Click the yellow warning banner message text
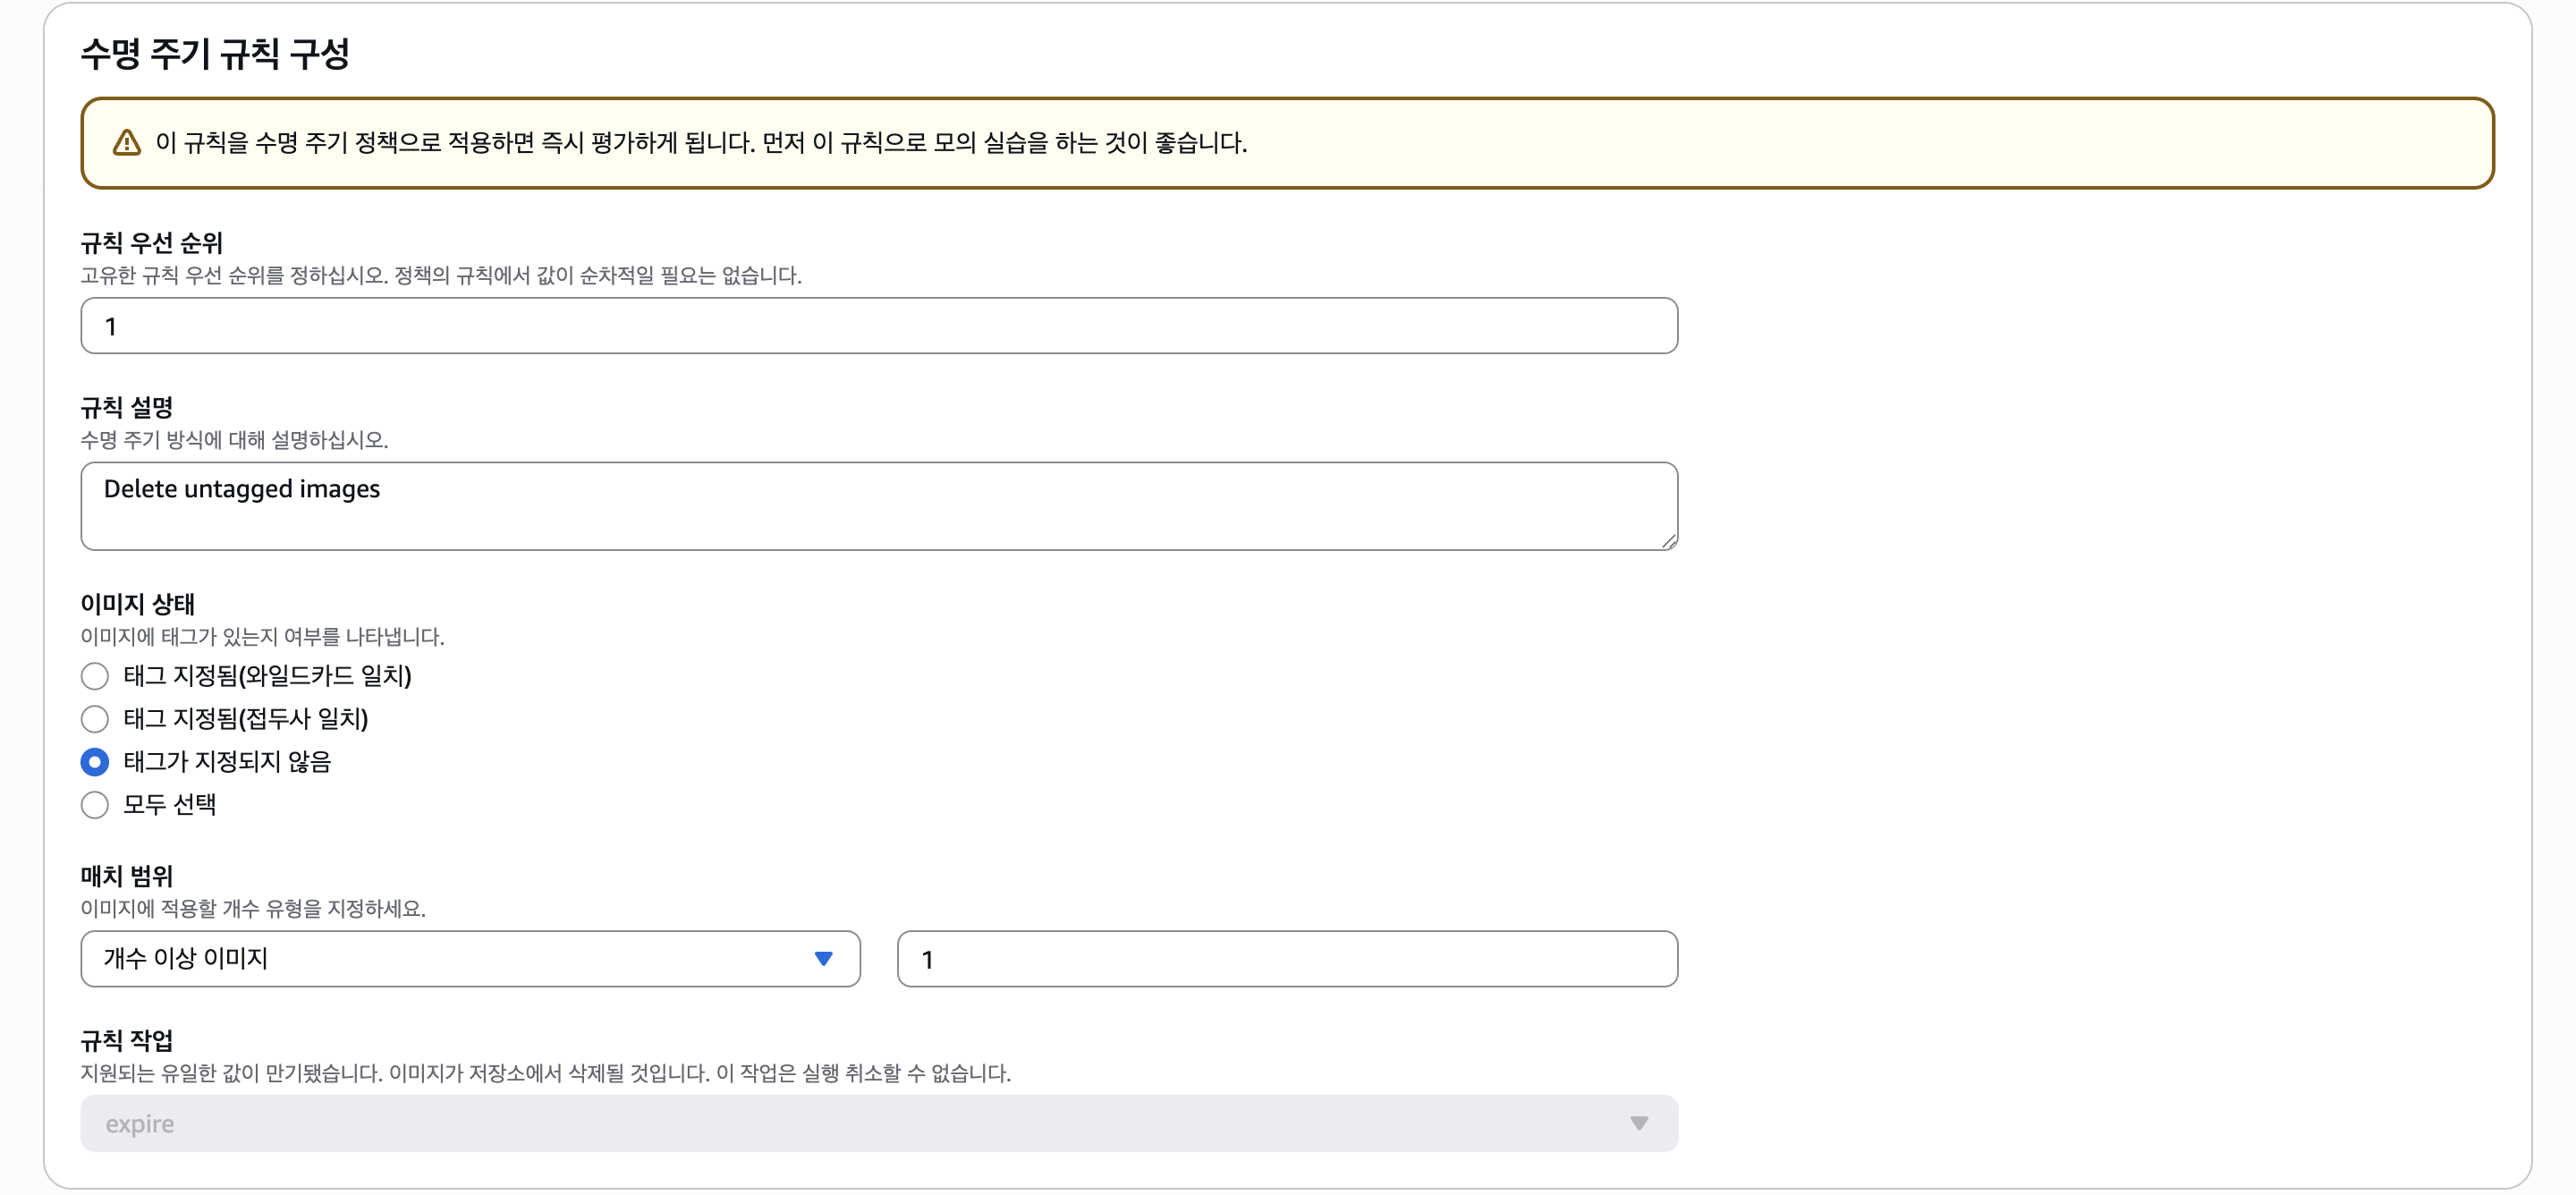The image size is (2576, 1195). pos(700,143)
